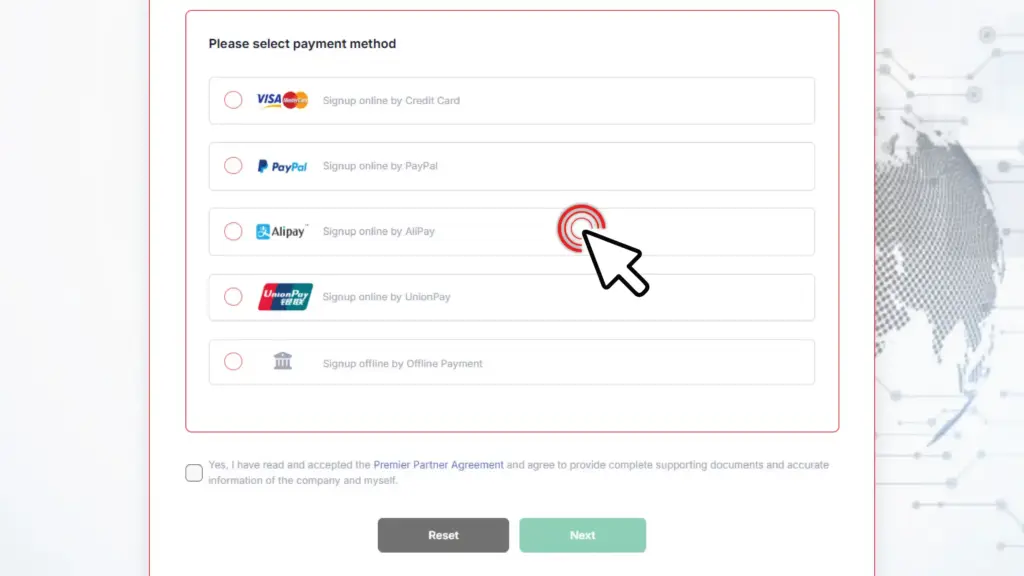Viewport: 1024px width, 576px height.
Task: Select the Offline Payment radio button
Action: [x=233, y=362]
